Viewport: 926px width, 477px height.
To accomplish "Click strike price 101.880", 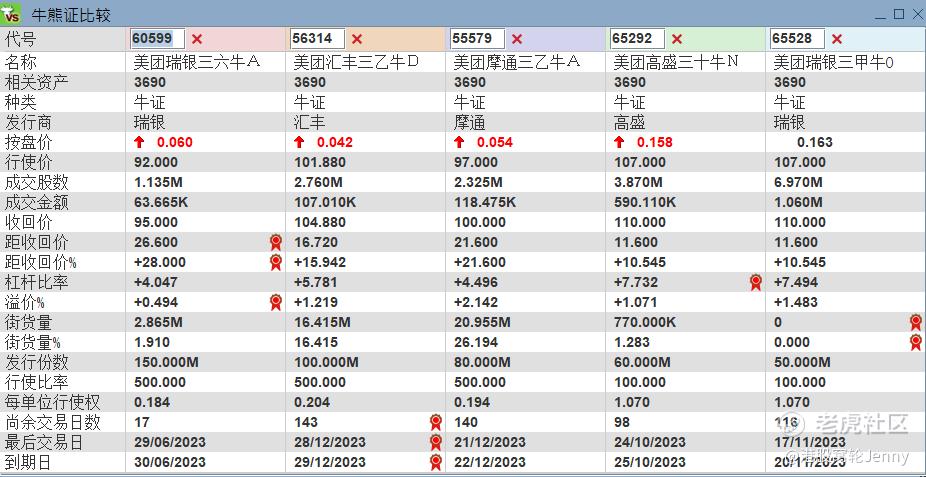I will 320,162.
